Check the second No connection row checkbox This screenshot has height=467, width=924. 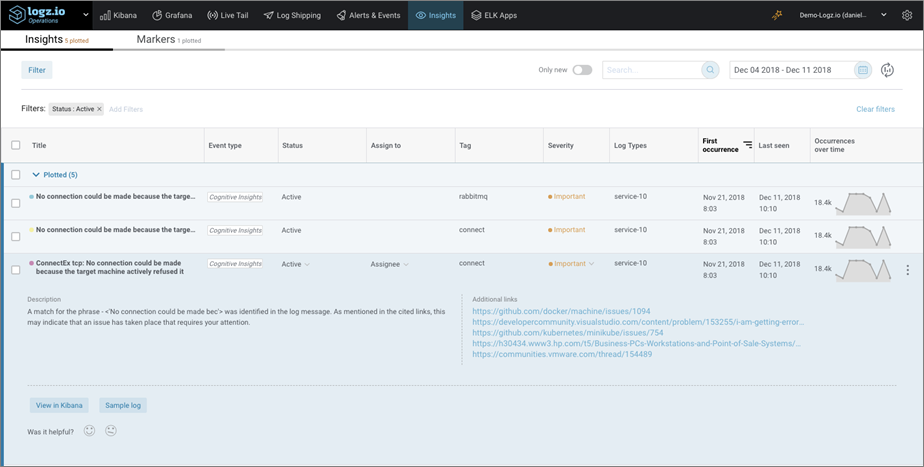[x=16, y=236]
